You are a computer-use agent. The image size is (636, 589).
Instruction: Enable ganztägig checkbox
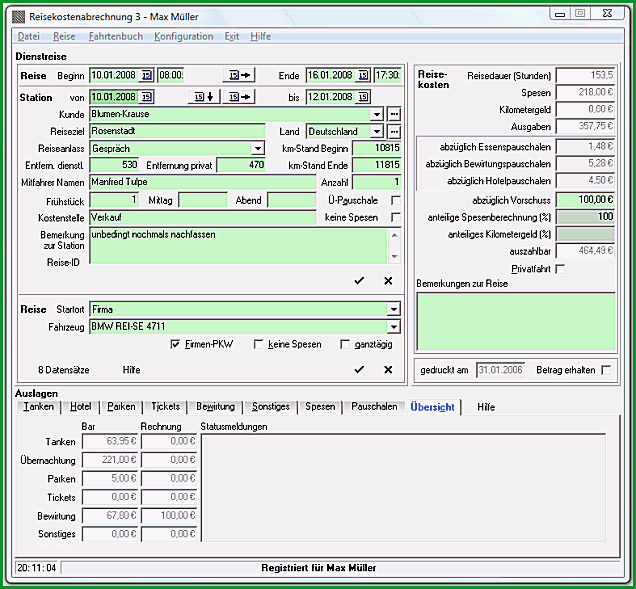click(x=345, y=344)
